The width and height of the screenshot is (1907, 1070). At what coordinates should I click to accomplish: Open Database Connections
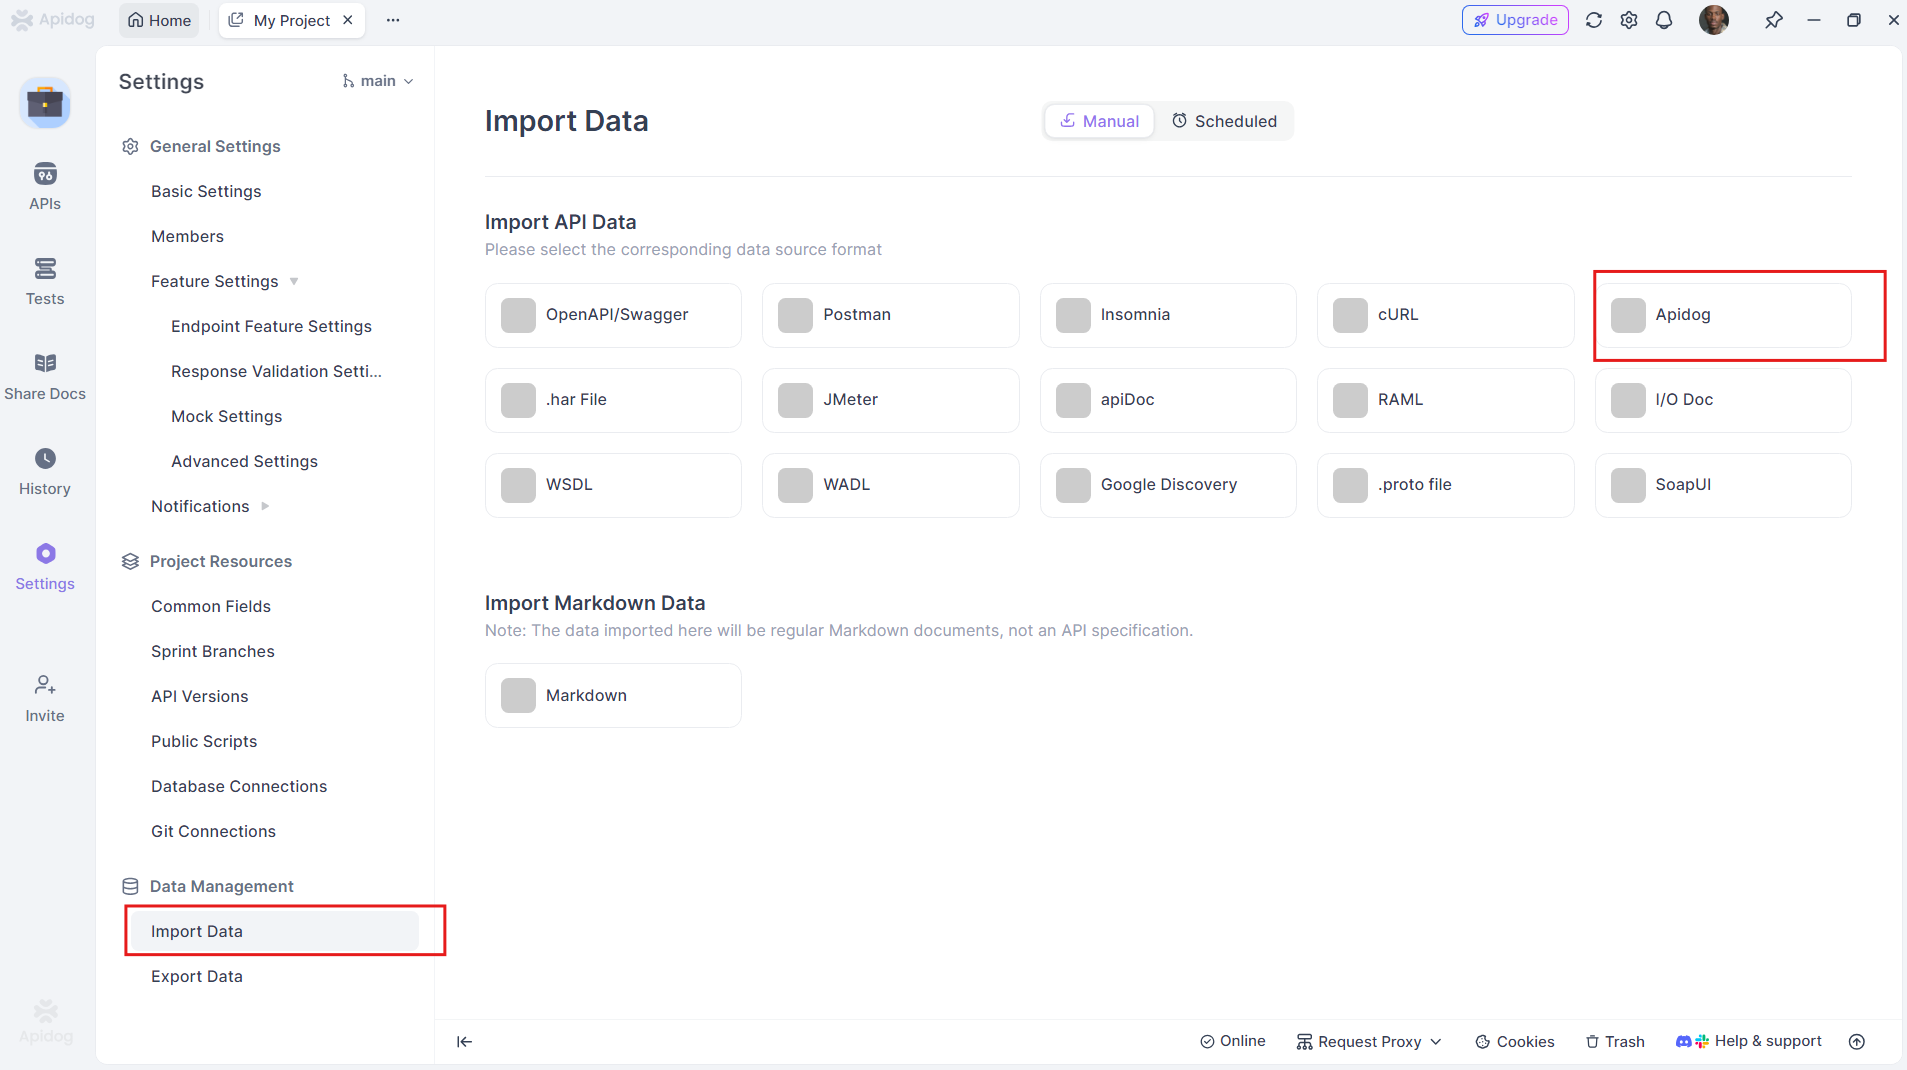[x=239, y=786]
